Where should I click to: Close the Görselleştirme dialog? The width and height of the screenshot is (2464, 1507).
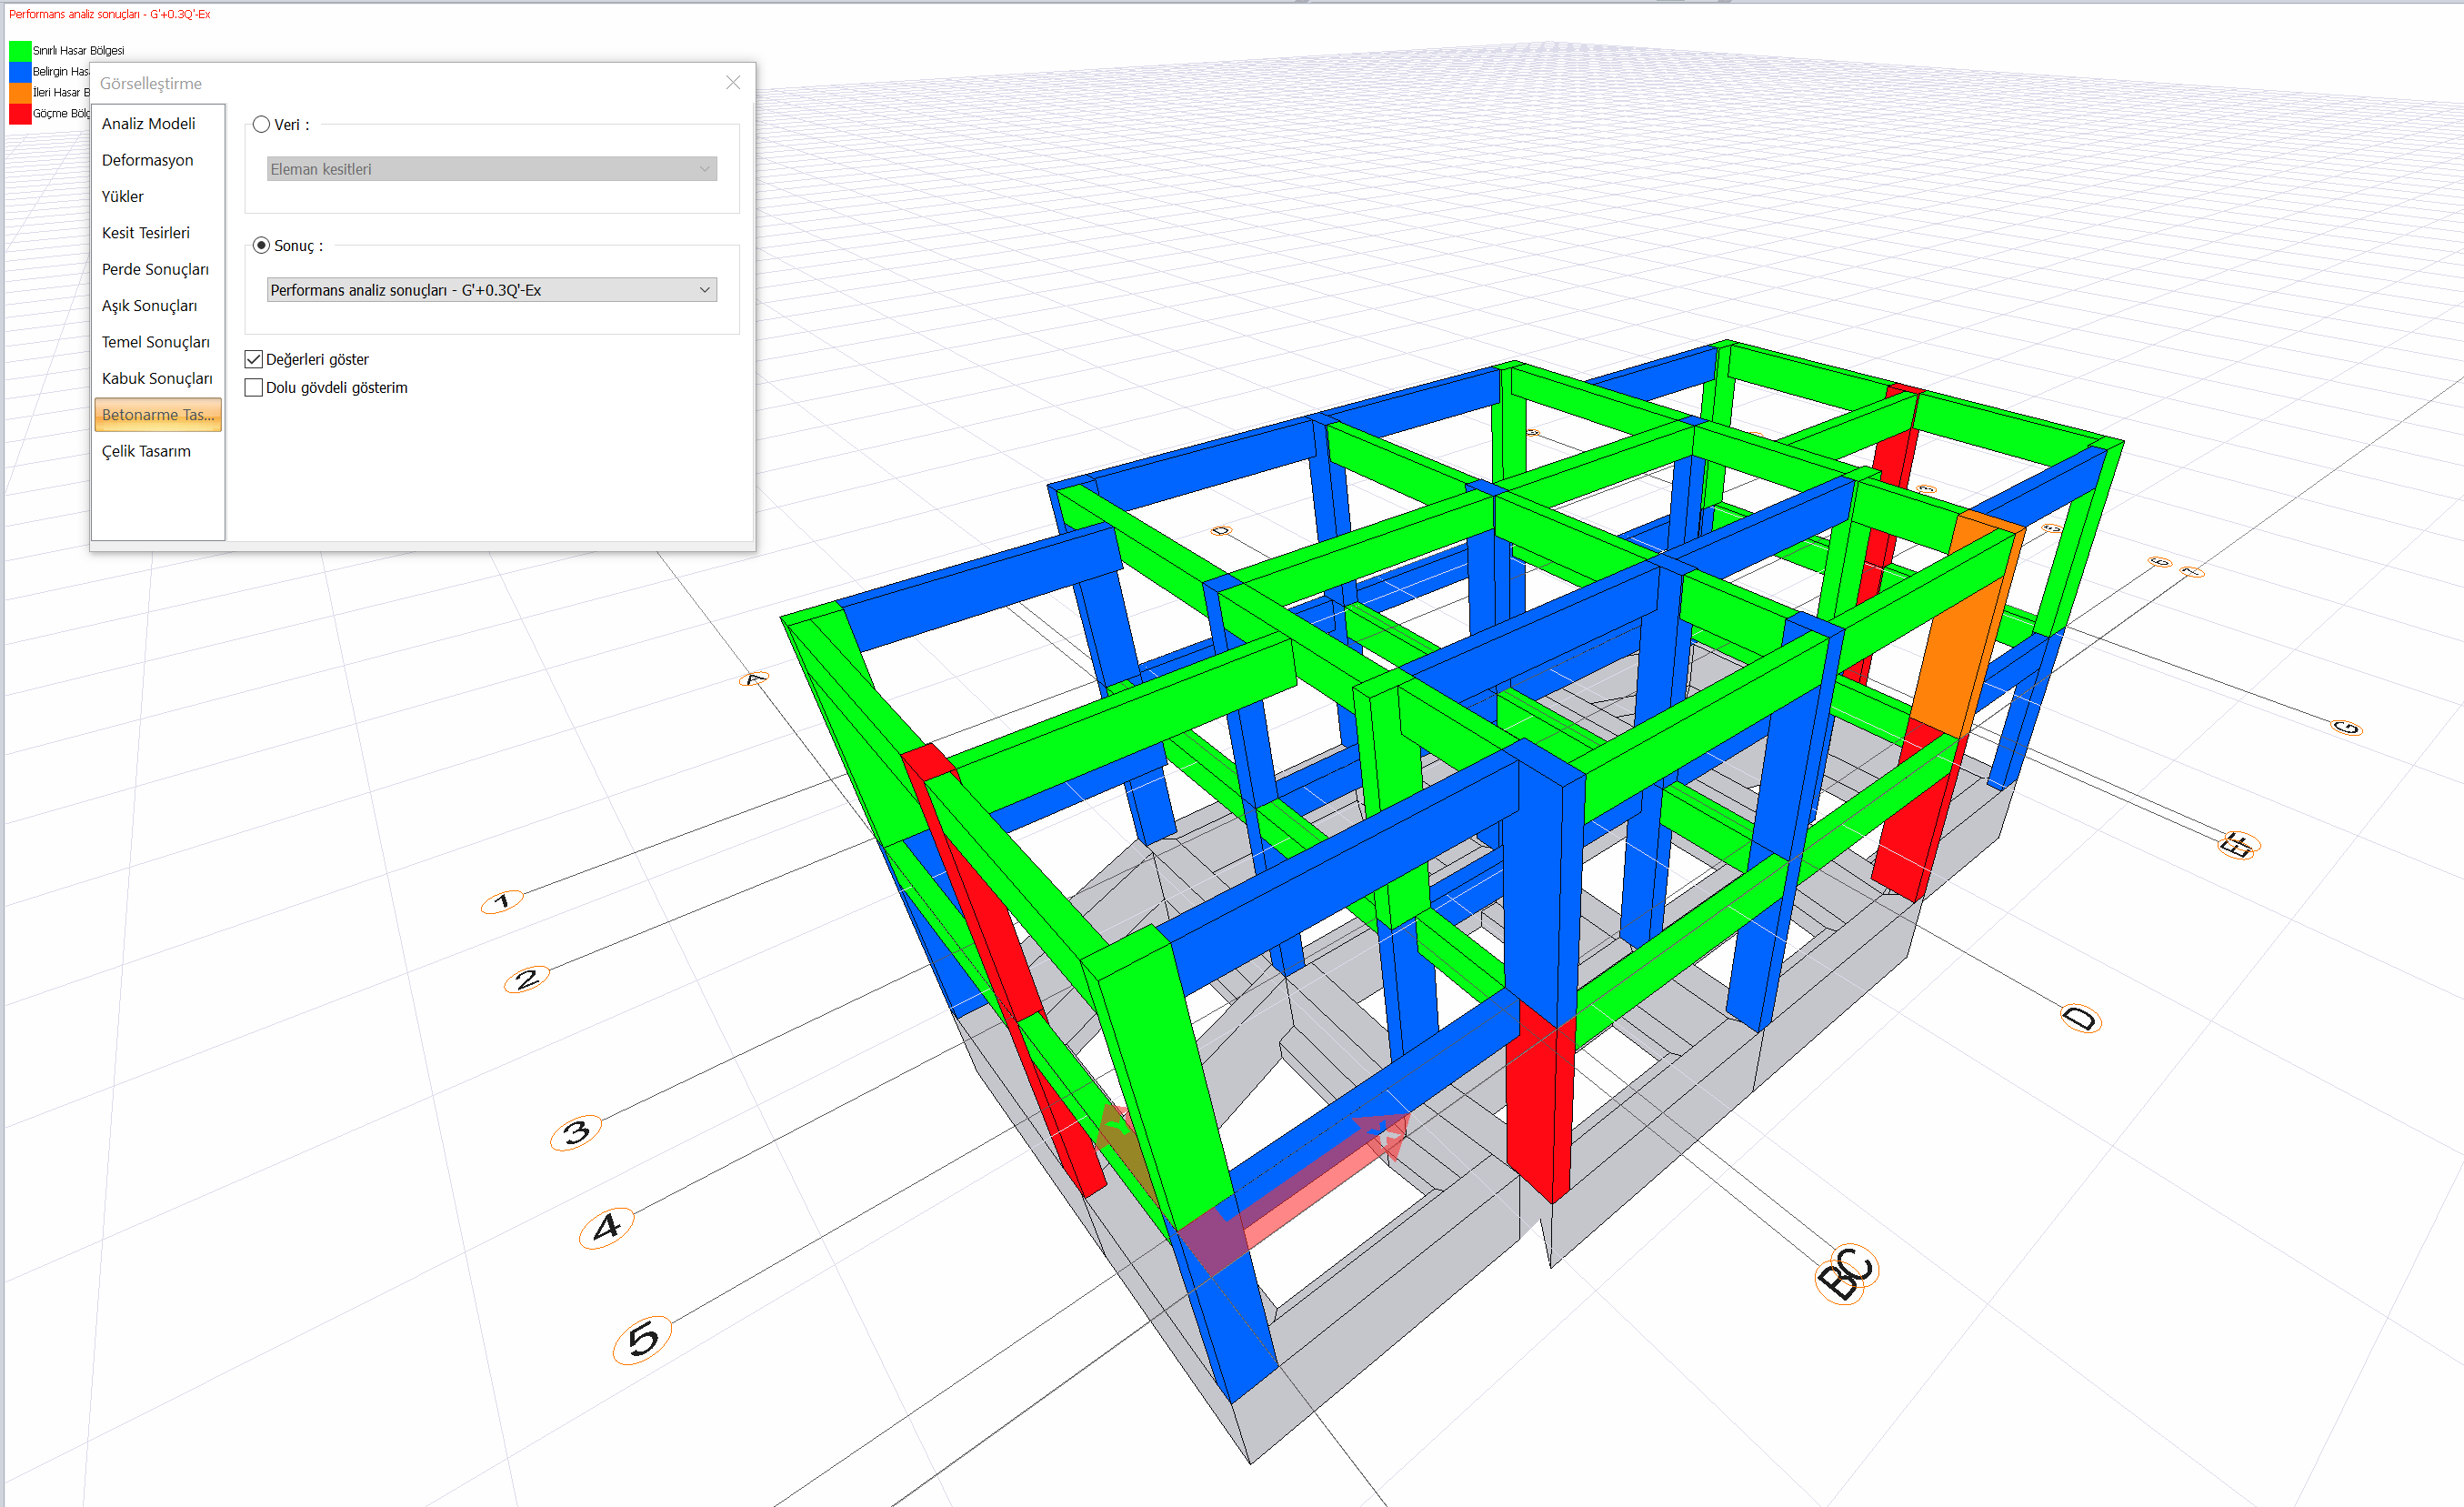[x=733, y=83]
